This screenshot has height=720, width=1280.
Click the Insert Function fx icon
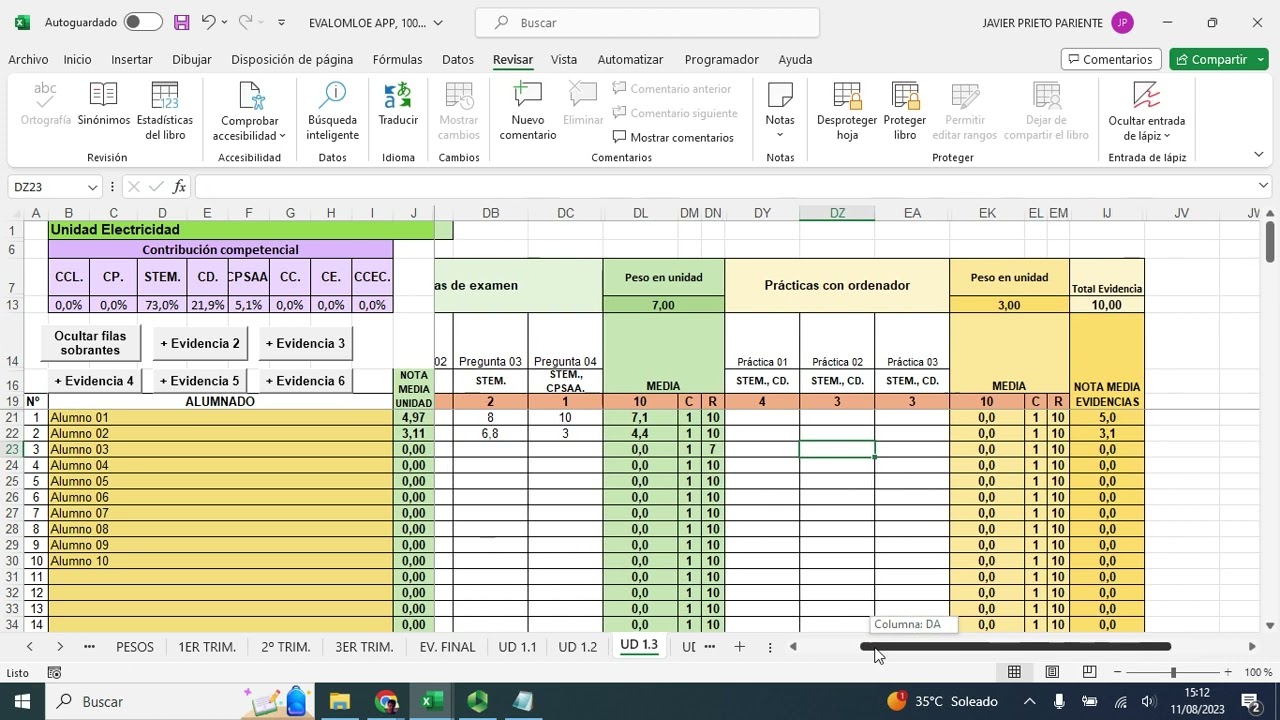[180, 187]
